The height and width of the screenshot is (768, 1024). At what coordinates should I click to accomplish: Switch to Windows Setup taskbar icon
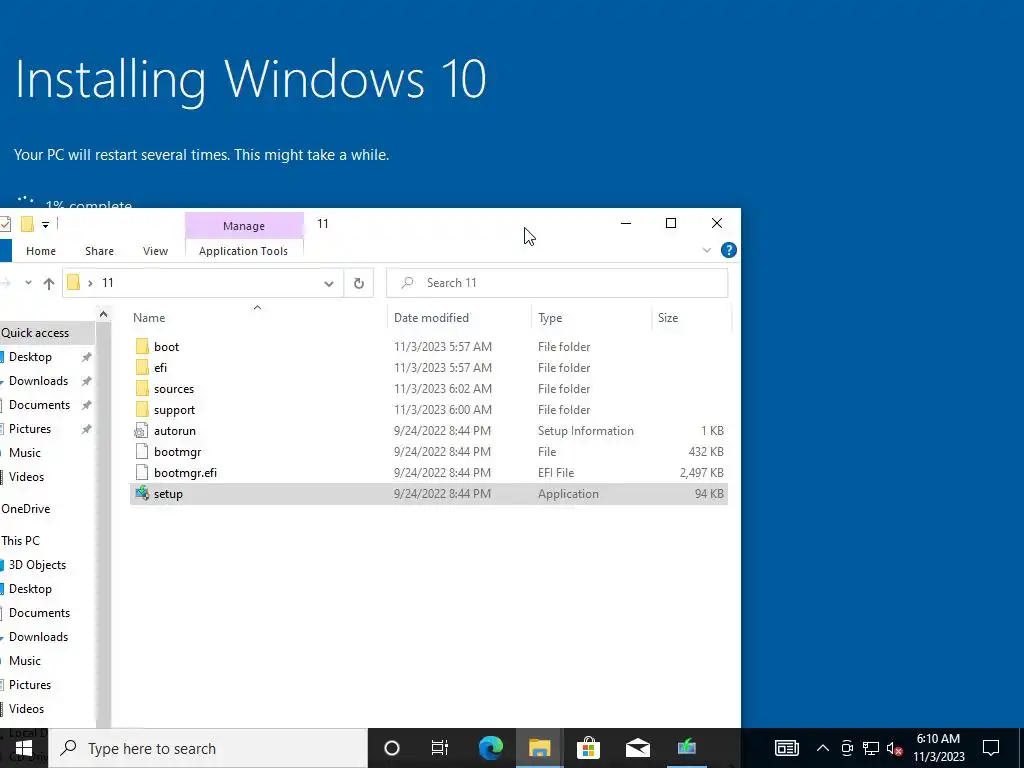(x=686, y=748)
